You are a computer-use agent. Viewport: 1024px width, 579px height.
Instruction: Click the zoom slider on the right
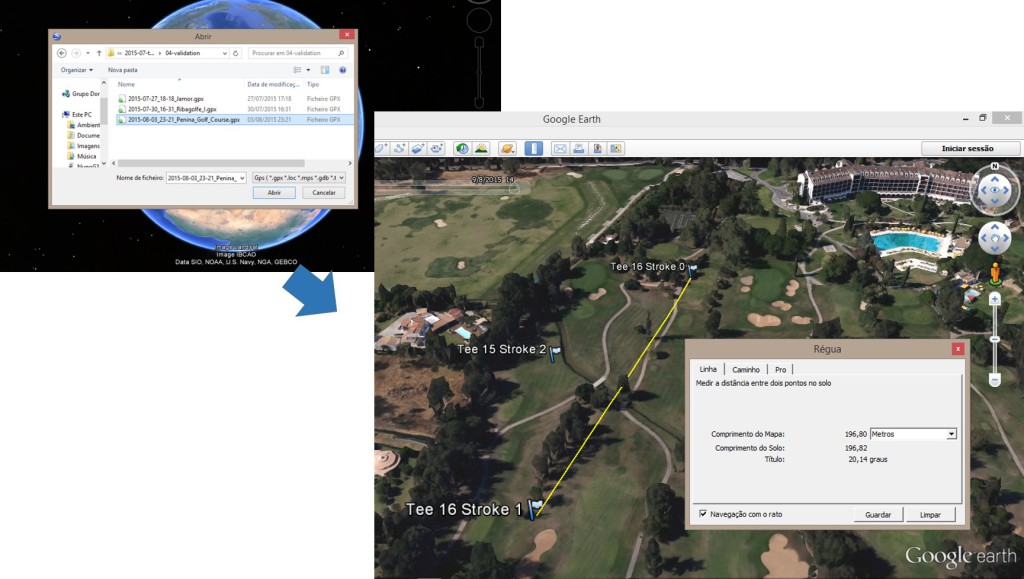[995, 338]
